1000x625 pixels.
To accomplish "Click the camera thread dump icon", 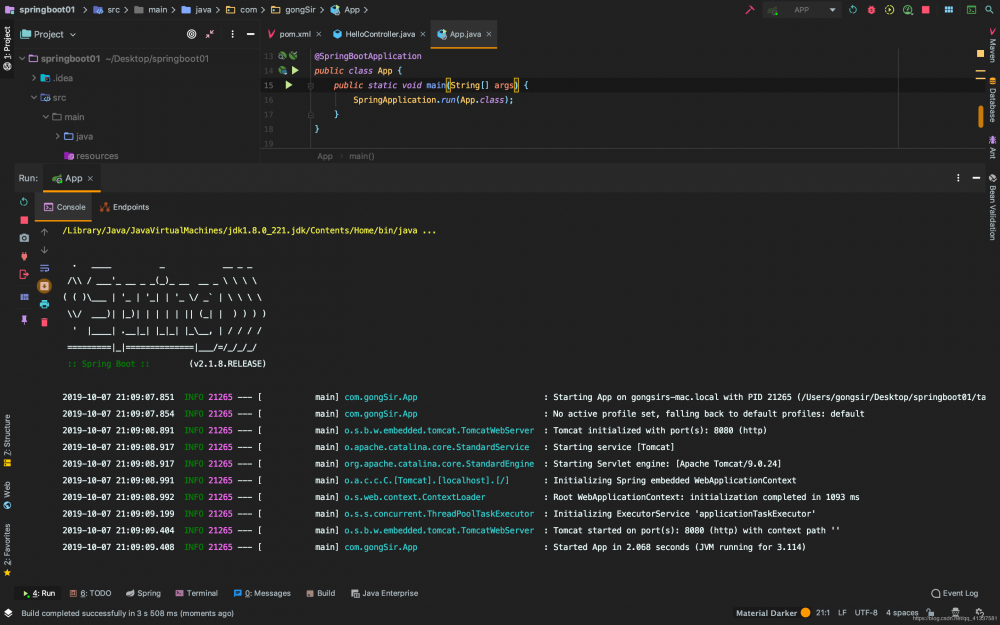I will [24, 238].
